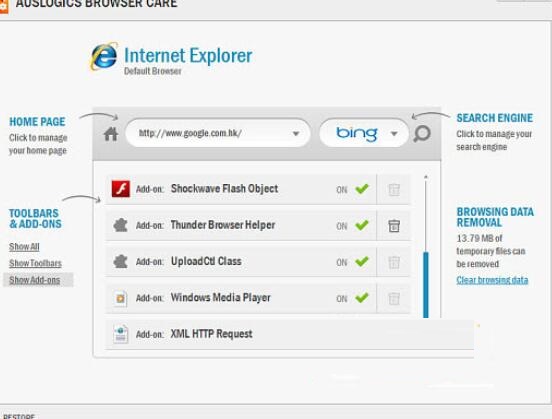Click the scrollbar up arrow
Screen dimensions: 552x419
426,177
